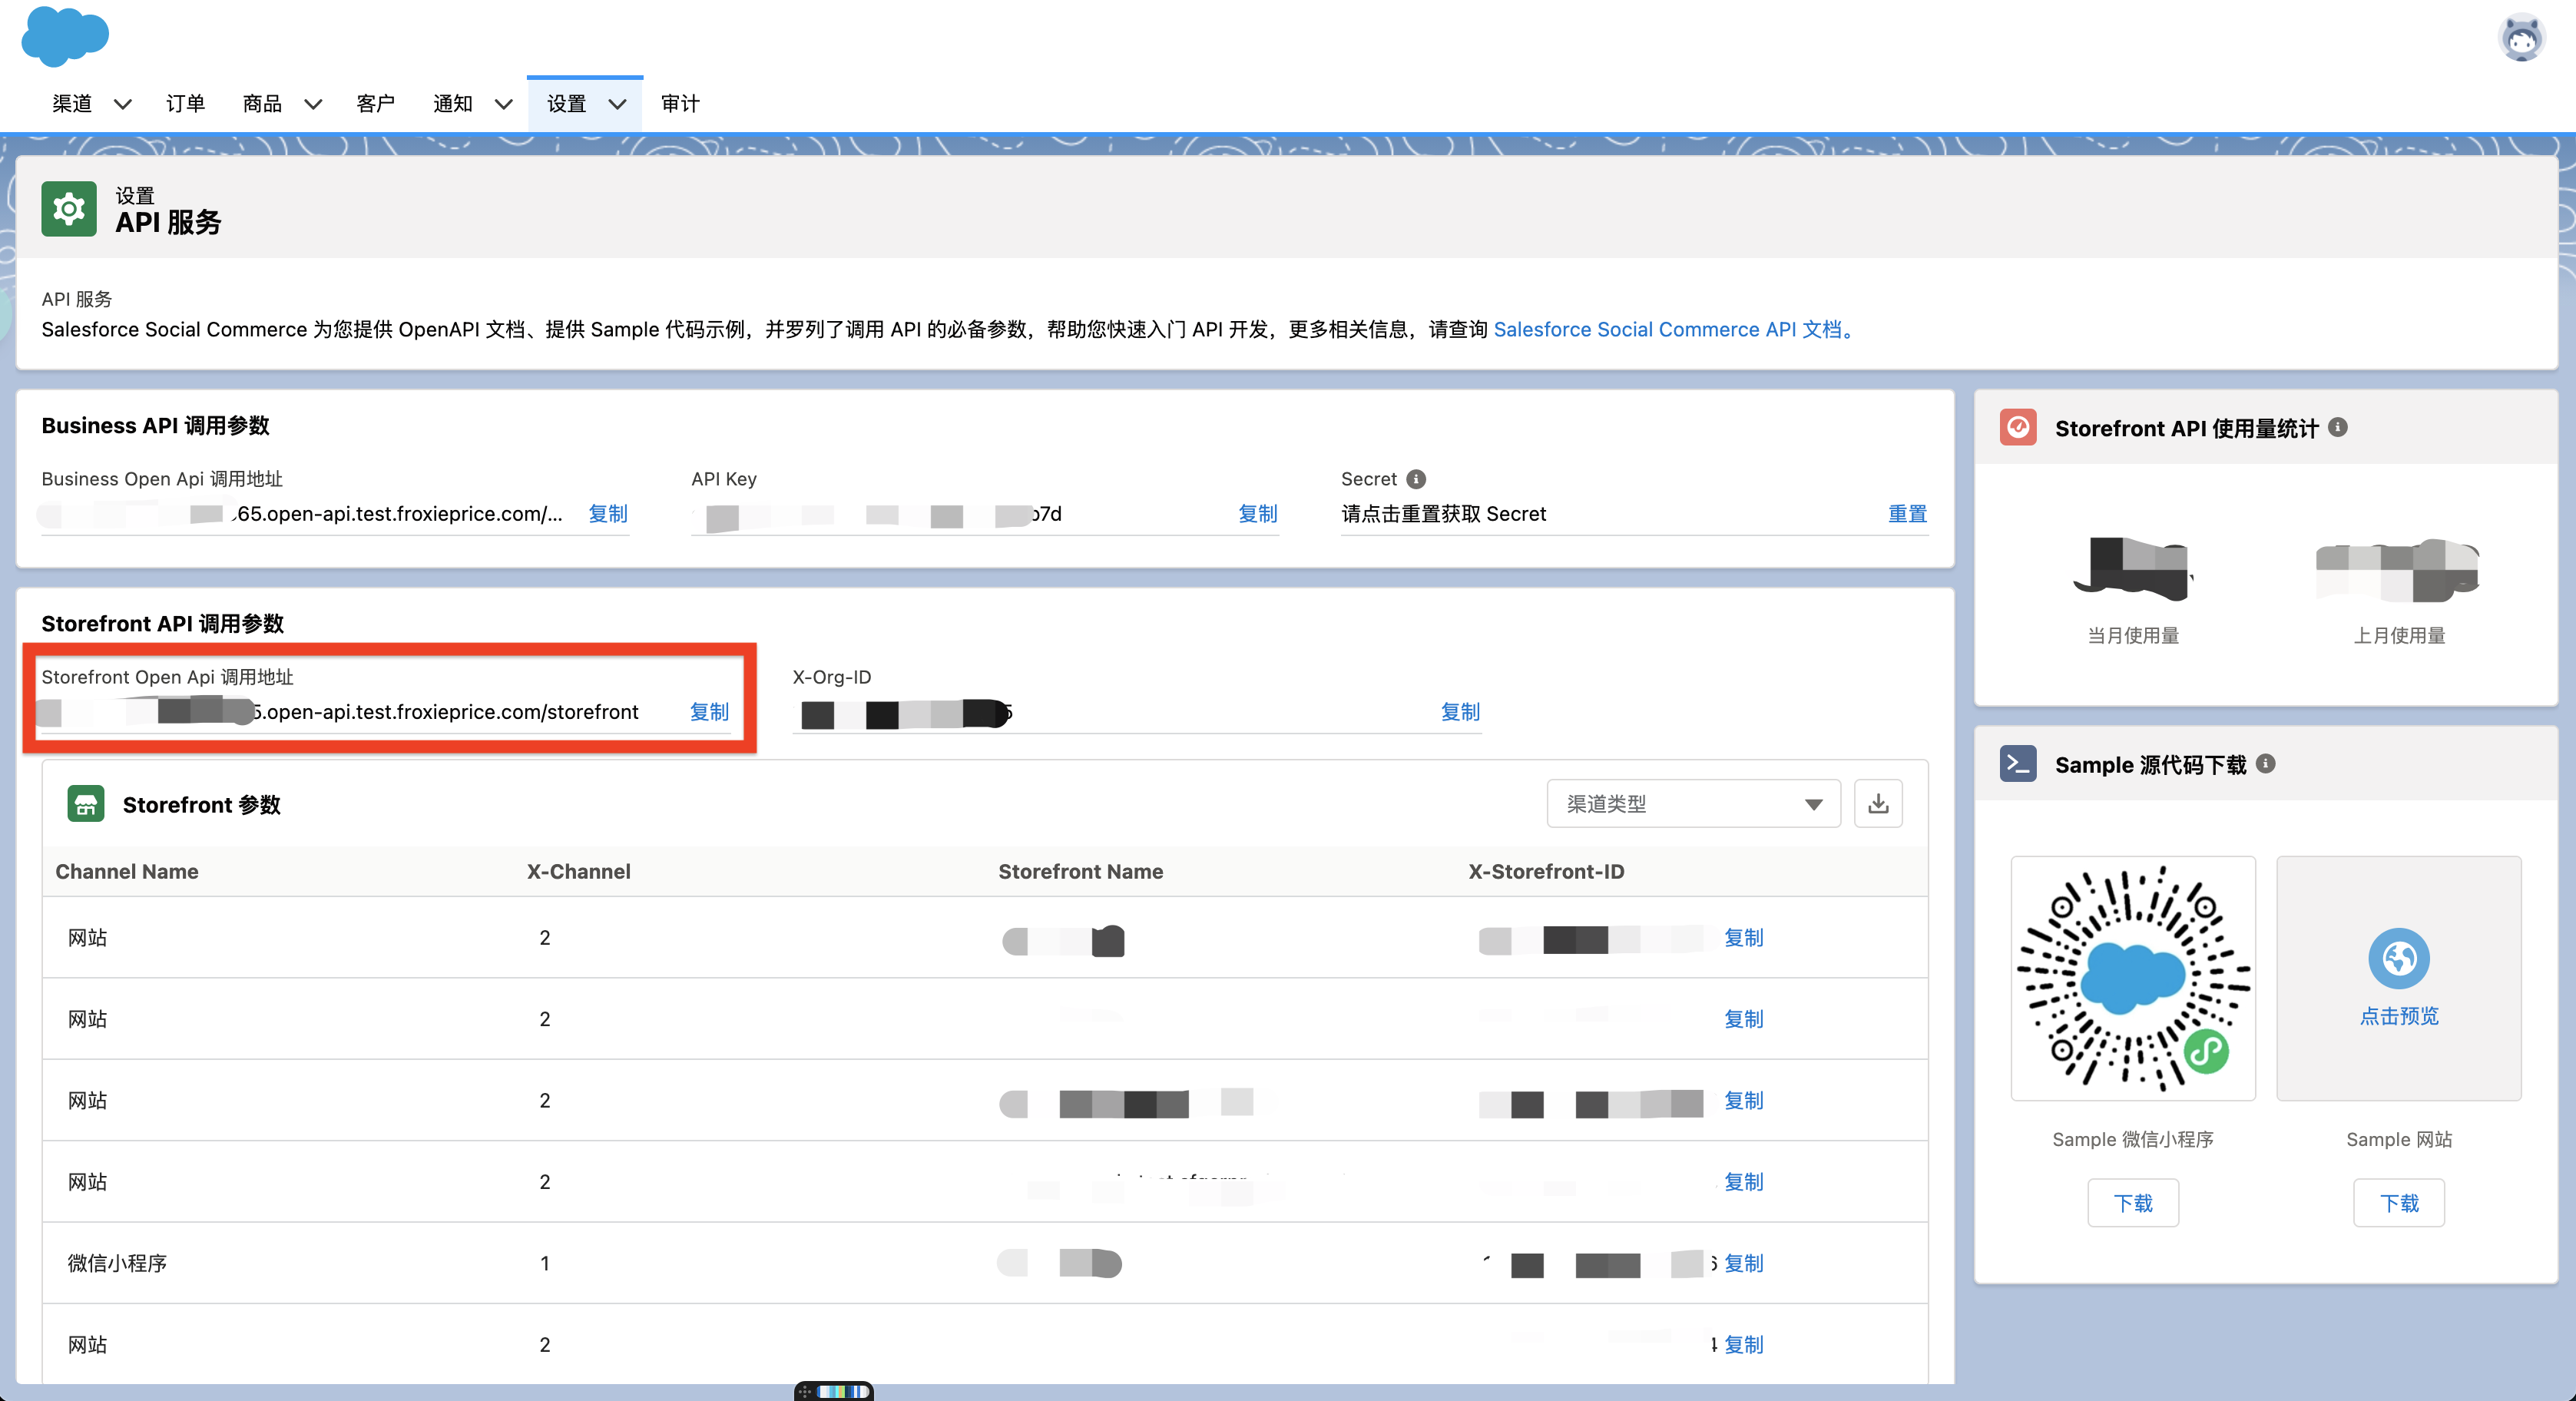Image resolution: width=2576 pixels, height=1401 pixels.
Task: Click the download icon beside 渠道类型
Action: 1878,804
